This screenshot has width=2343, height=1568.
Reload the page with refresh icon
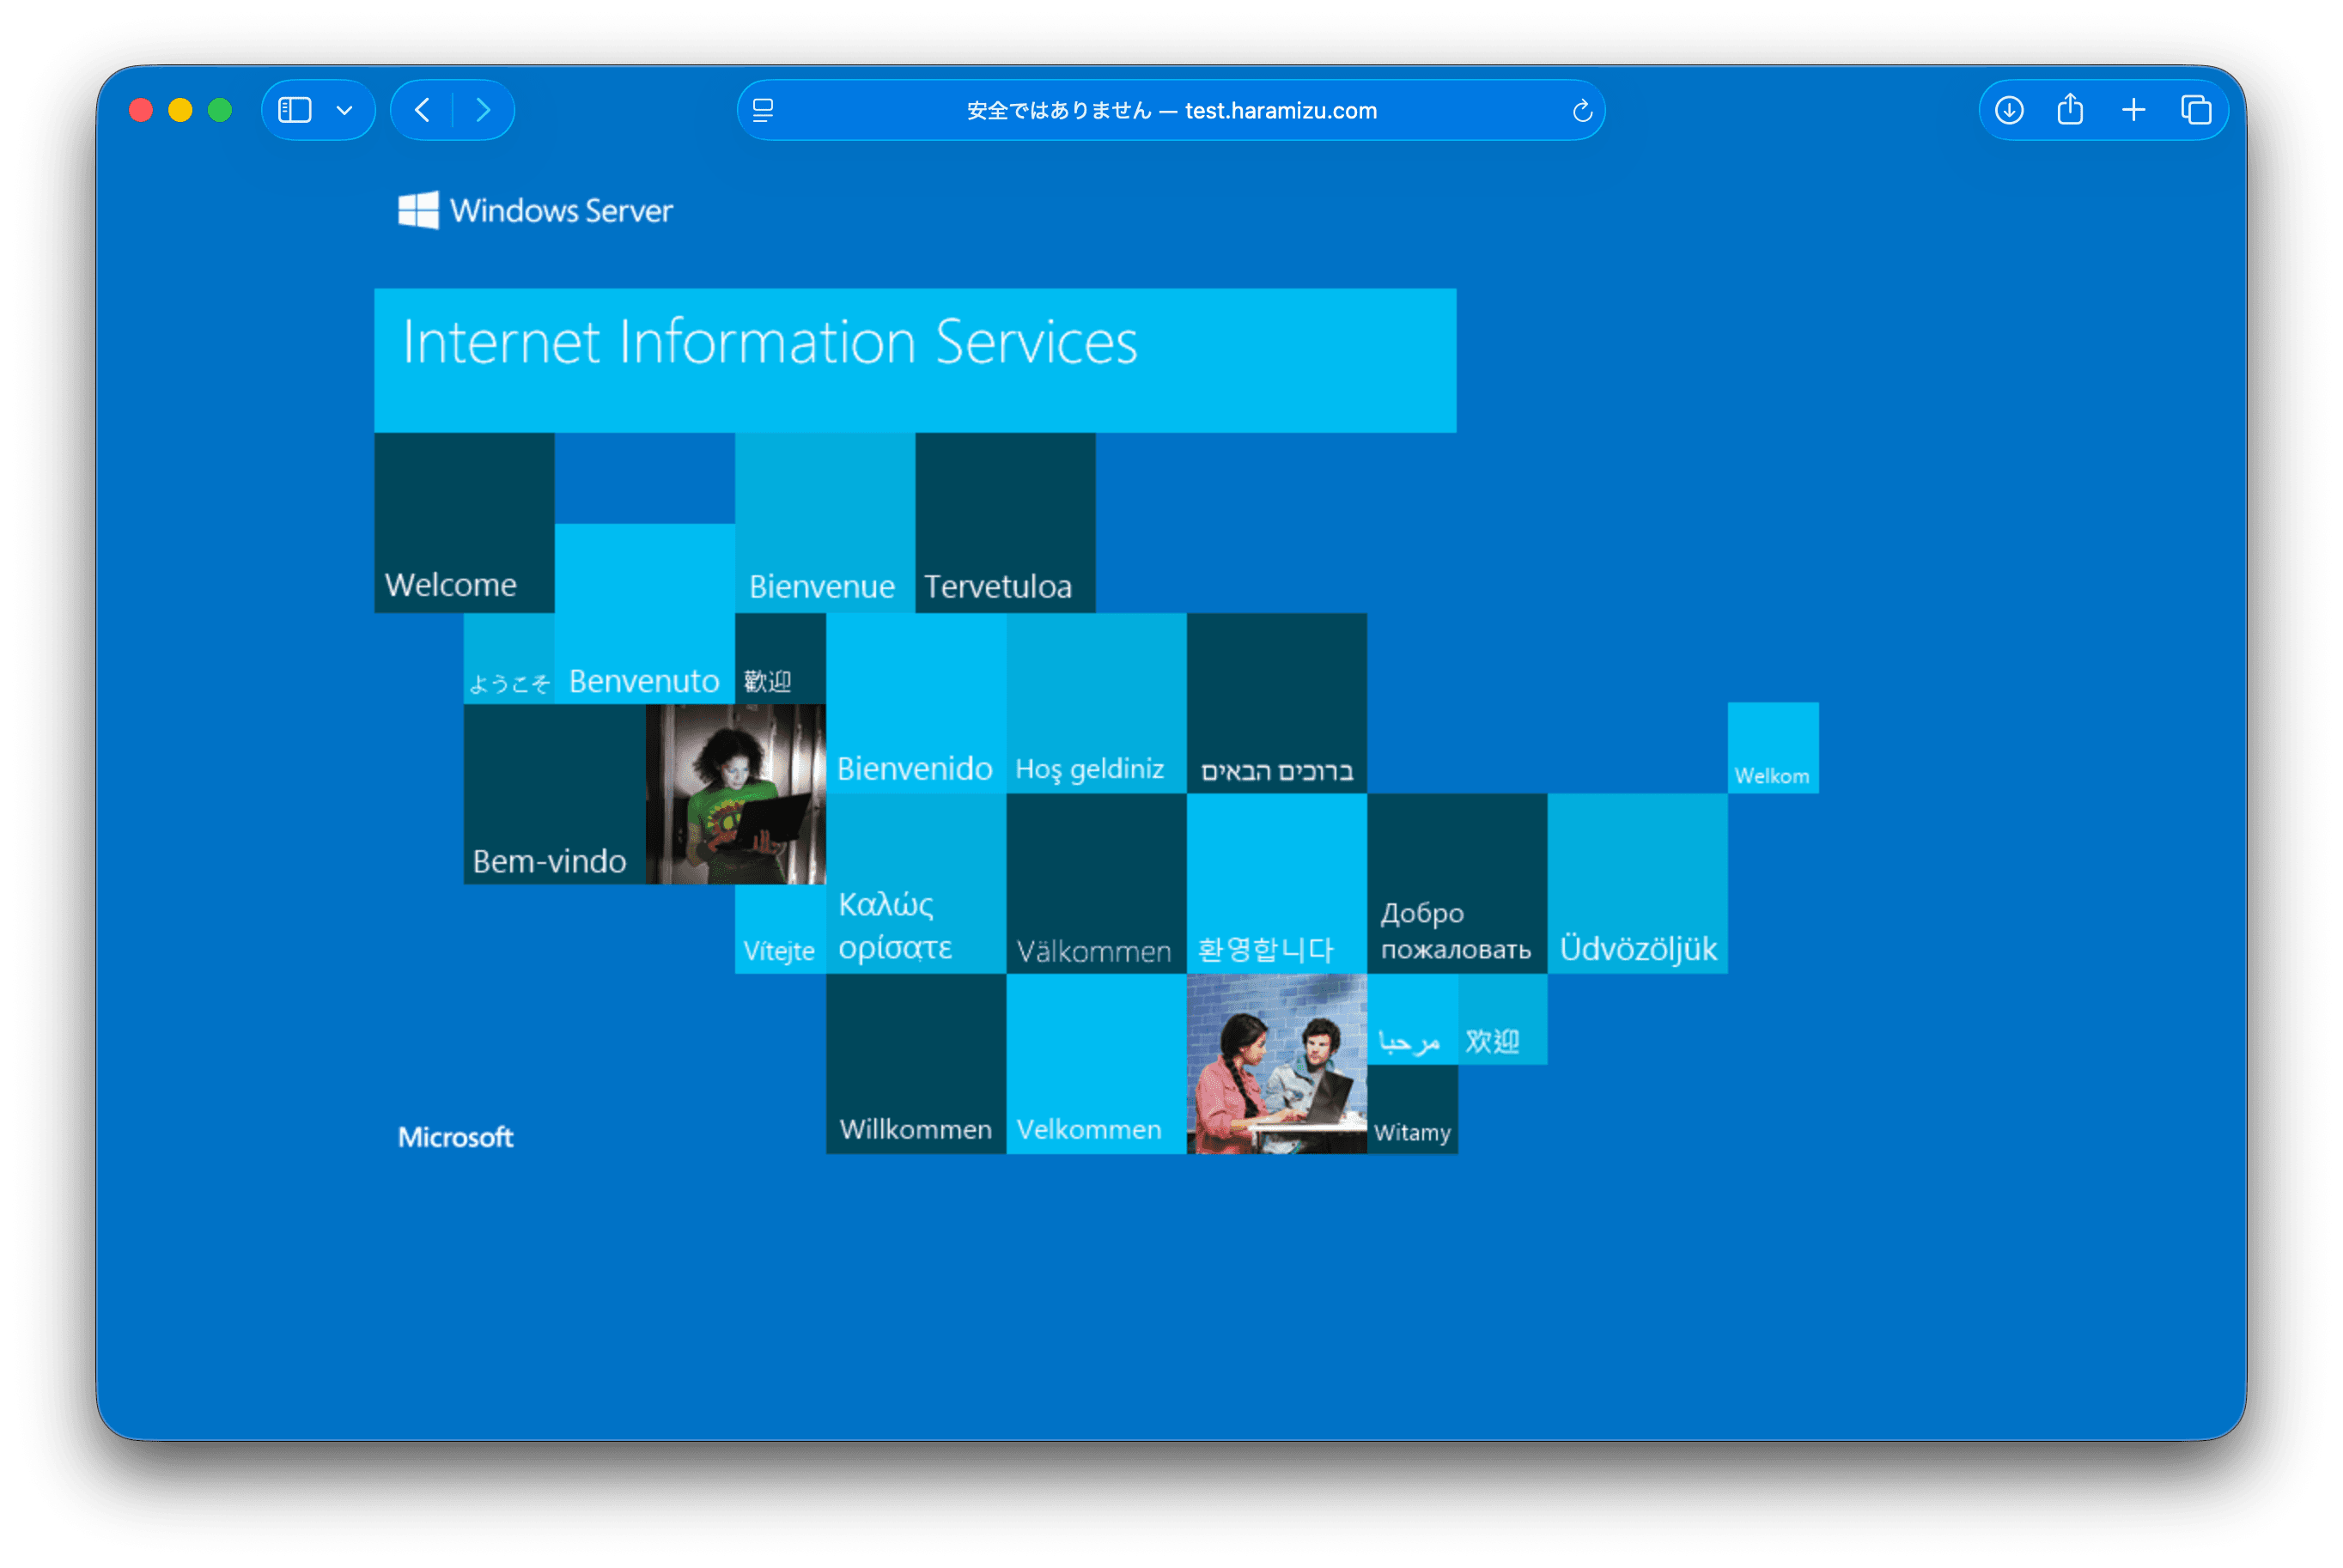point(1581,111)
